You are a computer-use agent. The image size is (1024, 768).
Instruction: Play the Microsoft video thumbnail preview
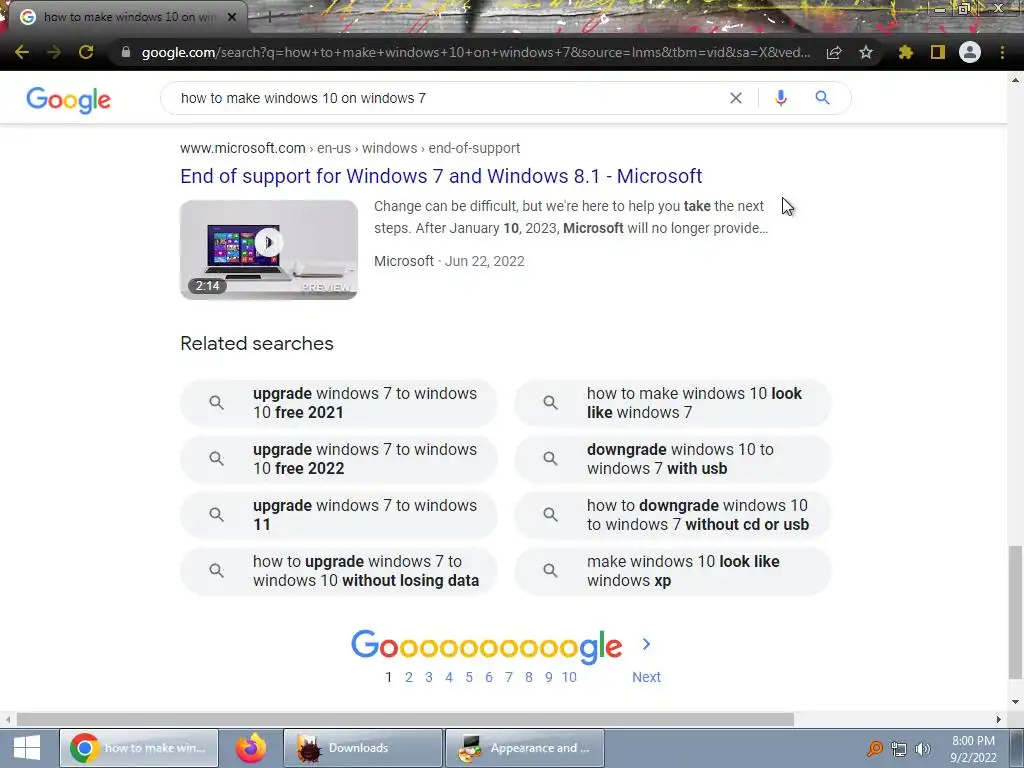point(268,249)
